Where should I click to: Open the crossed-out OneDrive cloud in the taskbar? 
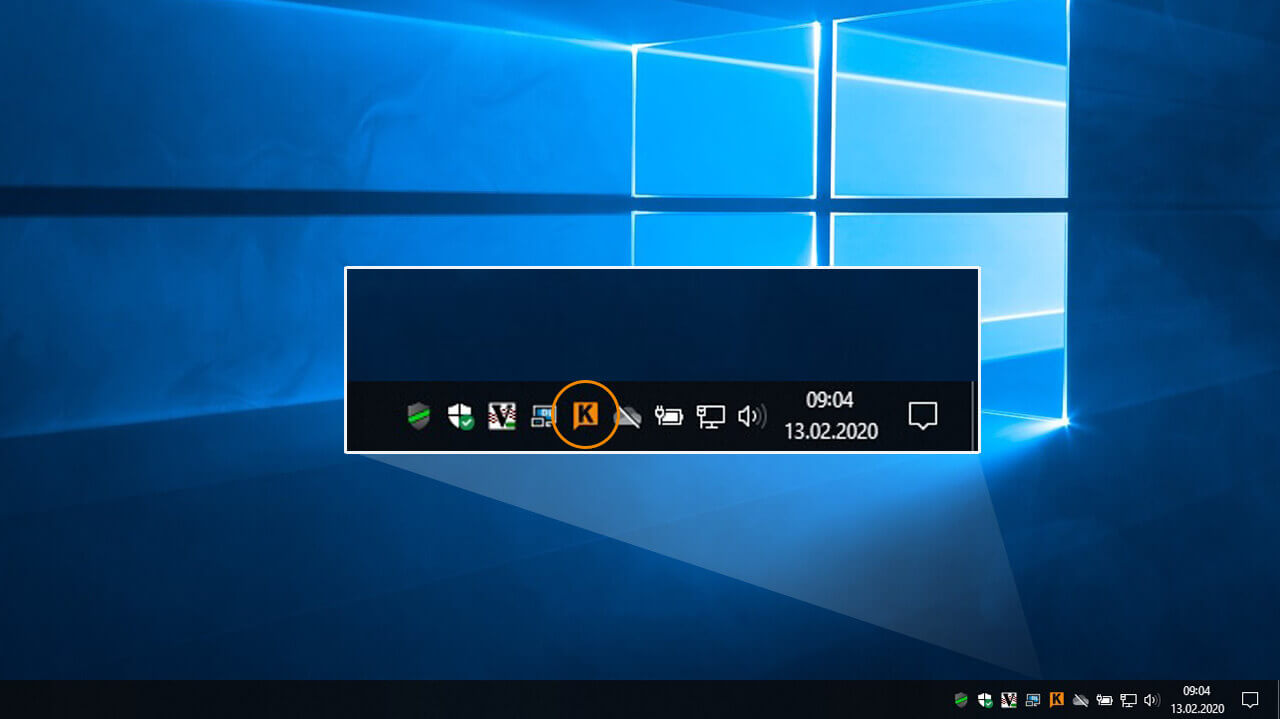click(1080, 700)
